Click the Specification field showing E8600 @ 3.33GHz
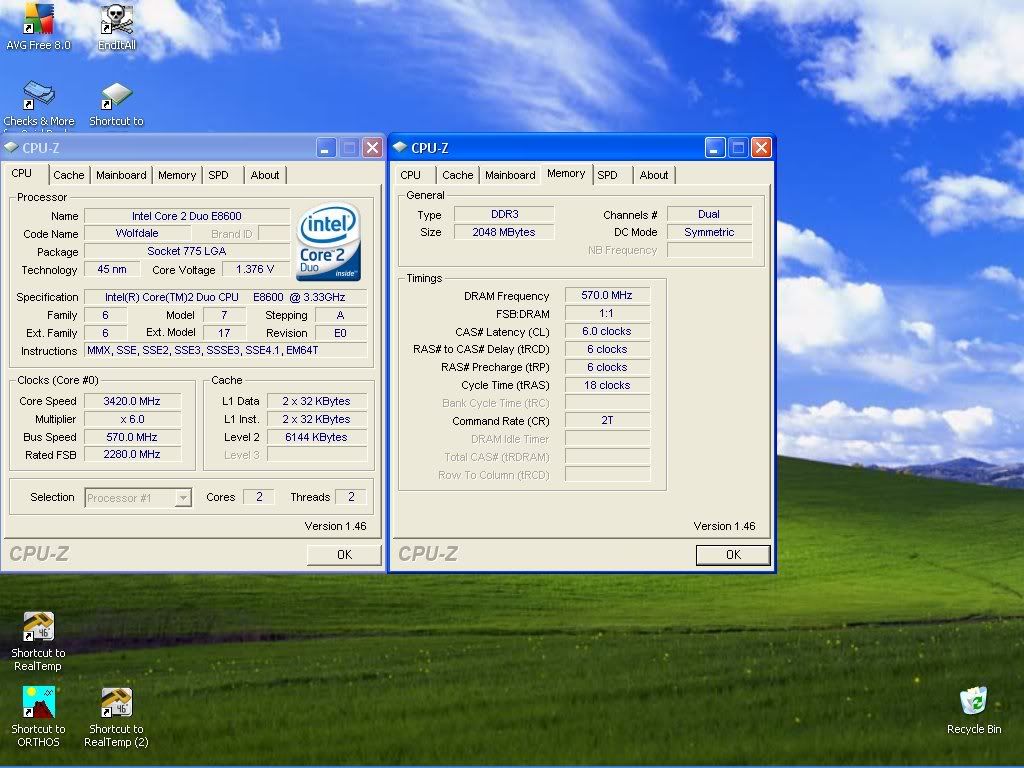The height and width of the screenshot is (768, 1024). click(x=225, y=297)
